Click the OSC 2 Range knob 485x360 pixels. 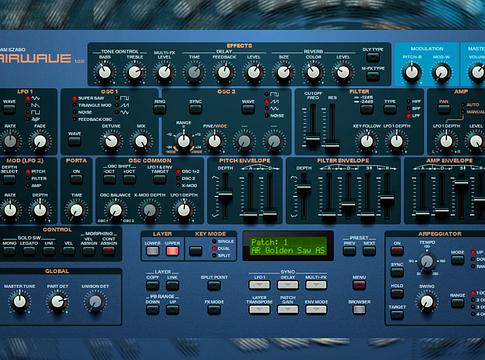(184, 141)
